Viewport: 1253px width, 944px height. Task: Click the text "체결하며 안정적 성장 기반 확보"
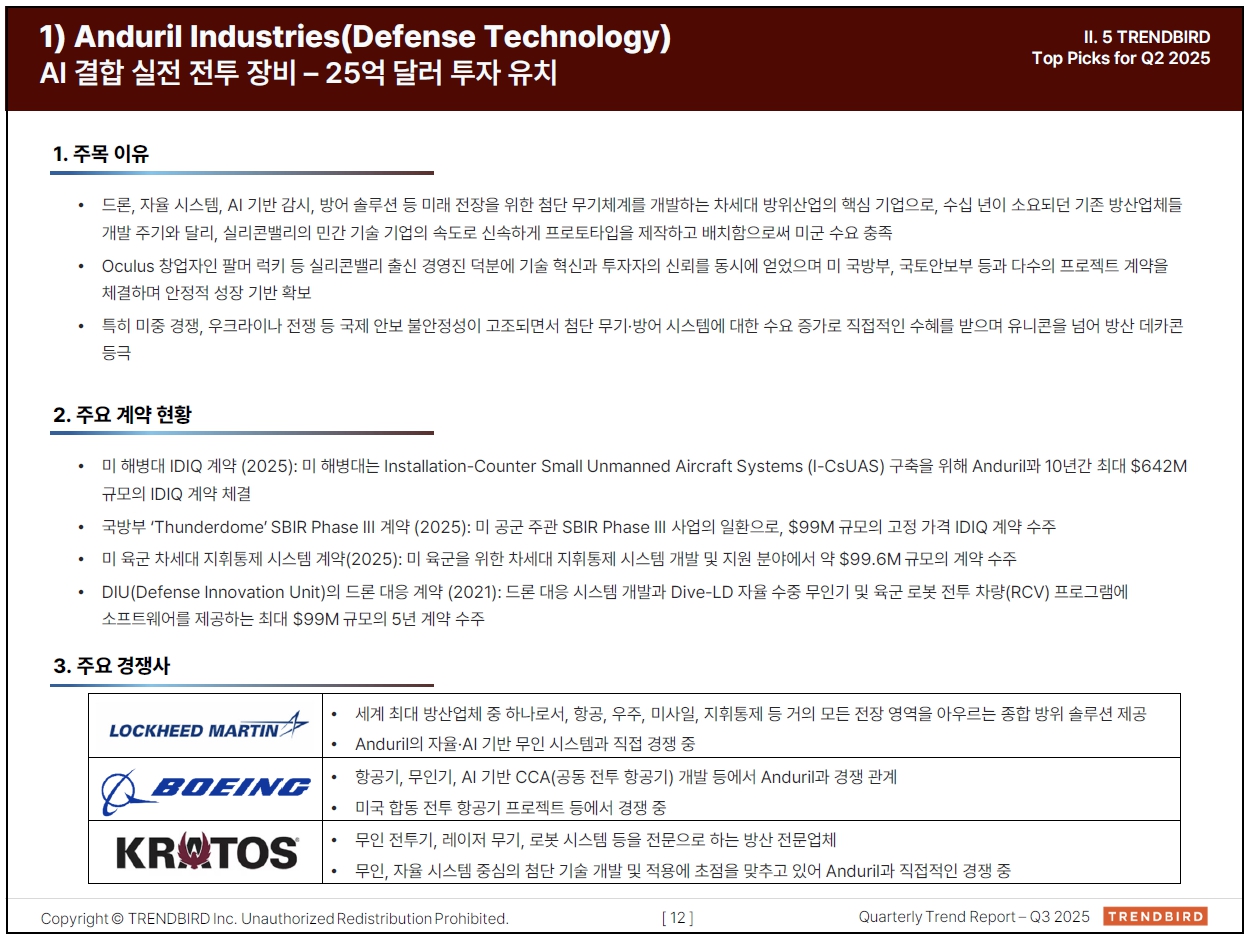[x=206, y=293]
